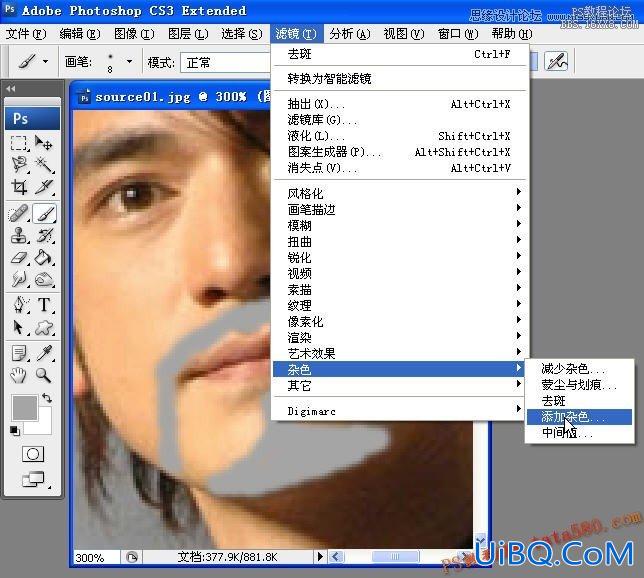
Task: Choose 减少杂色... from the submenu
Action: [x=580, y=368]
